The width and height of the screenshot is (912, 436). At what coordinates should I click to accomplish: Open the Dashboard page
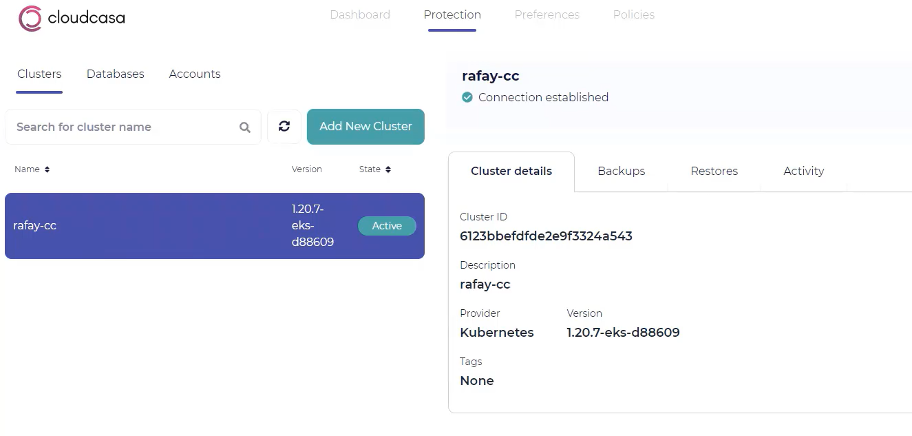coord(360,15)
